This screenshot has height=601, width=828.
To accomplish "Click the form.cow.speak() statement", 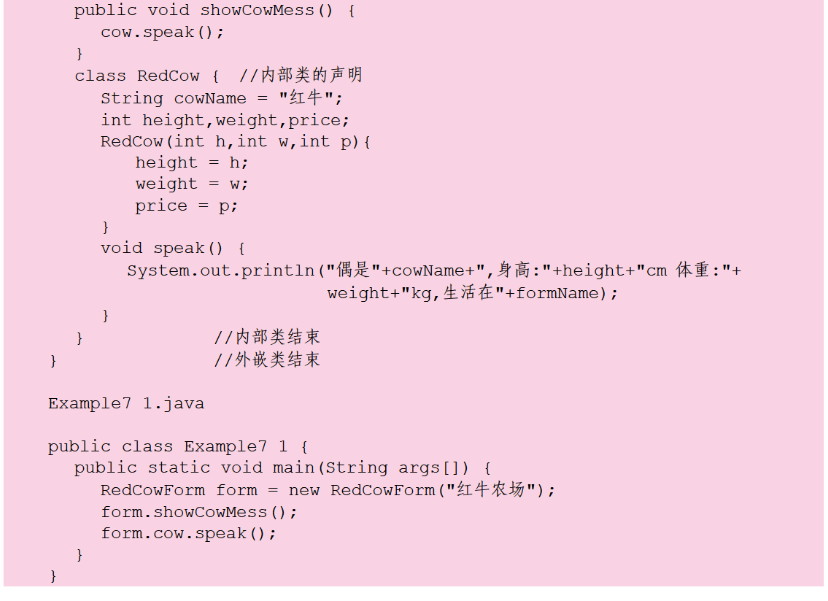I will [188, 534].
